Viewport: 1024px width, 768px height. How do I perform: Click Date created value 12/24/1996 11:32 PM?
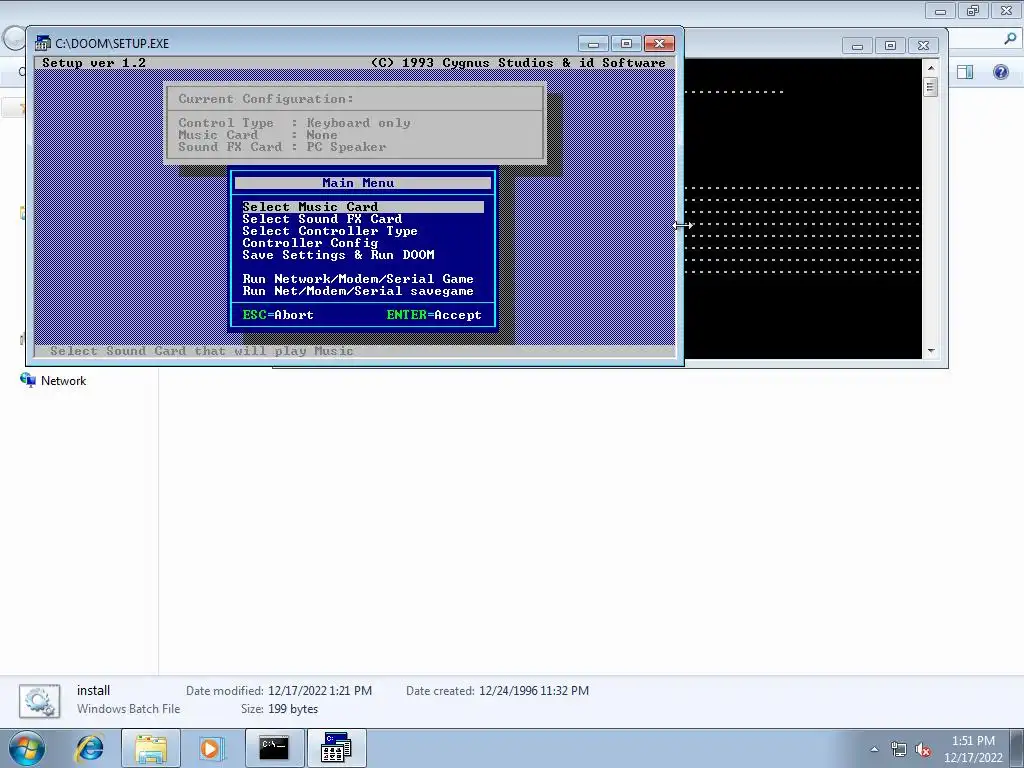tap(534, 691)
